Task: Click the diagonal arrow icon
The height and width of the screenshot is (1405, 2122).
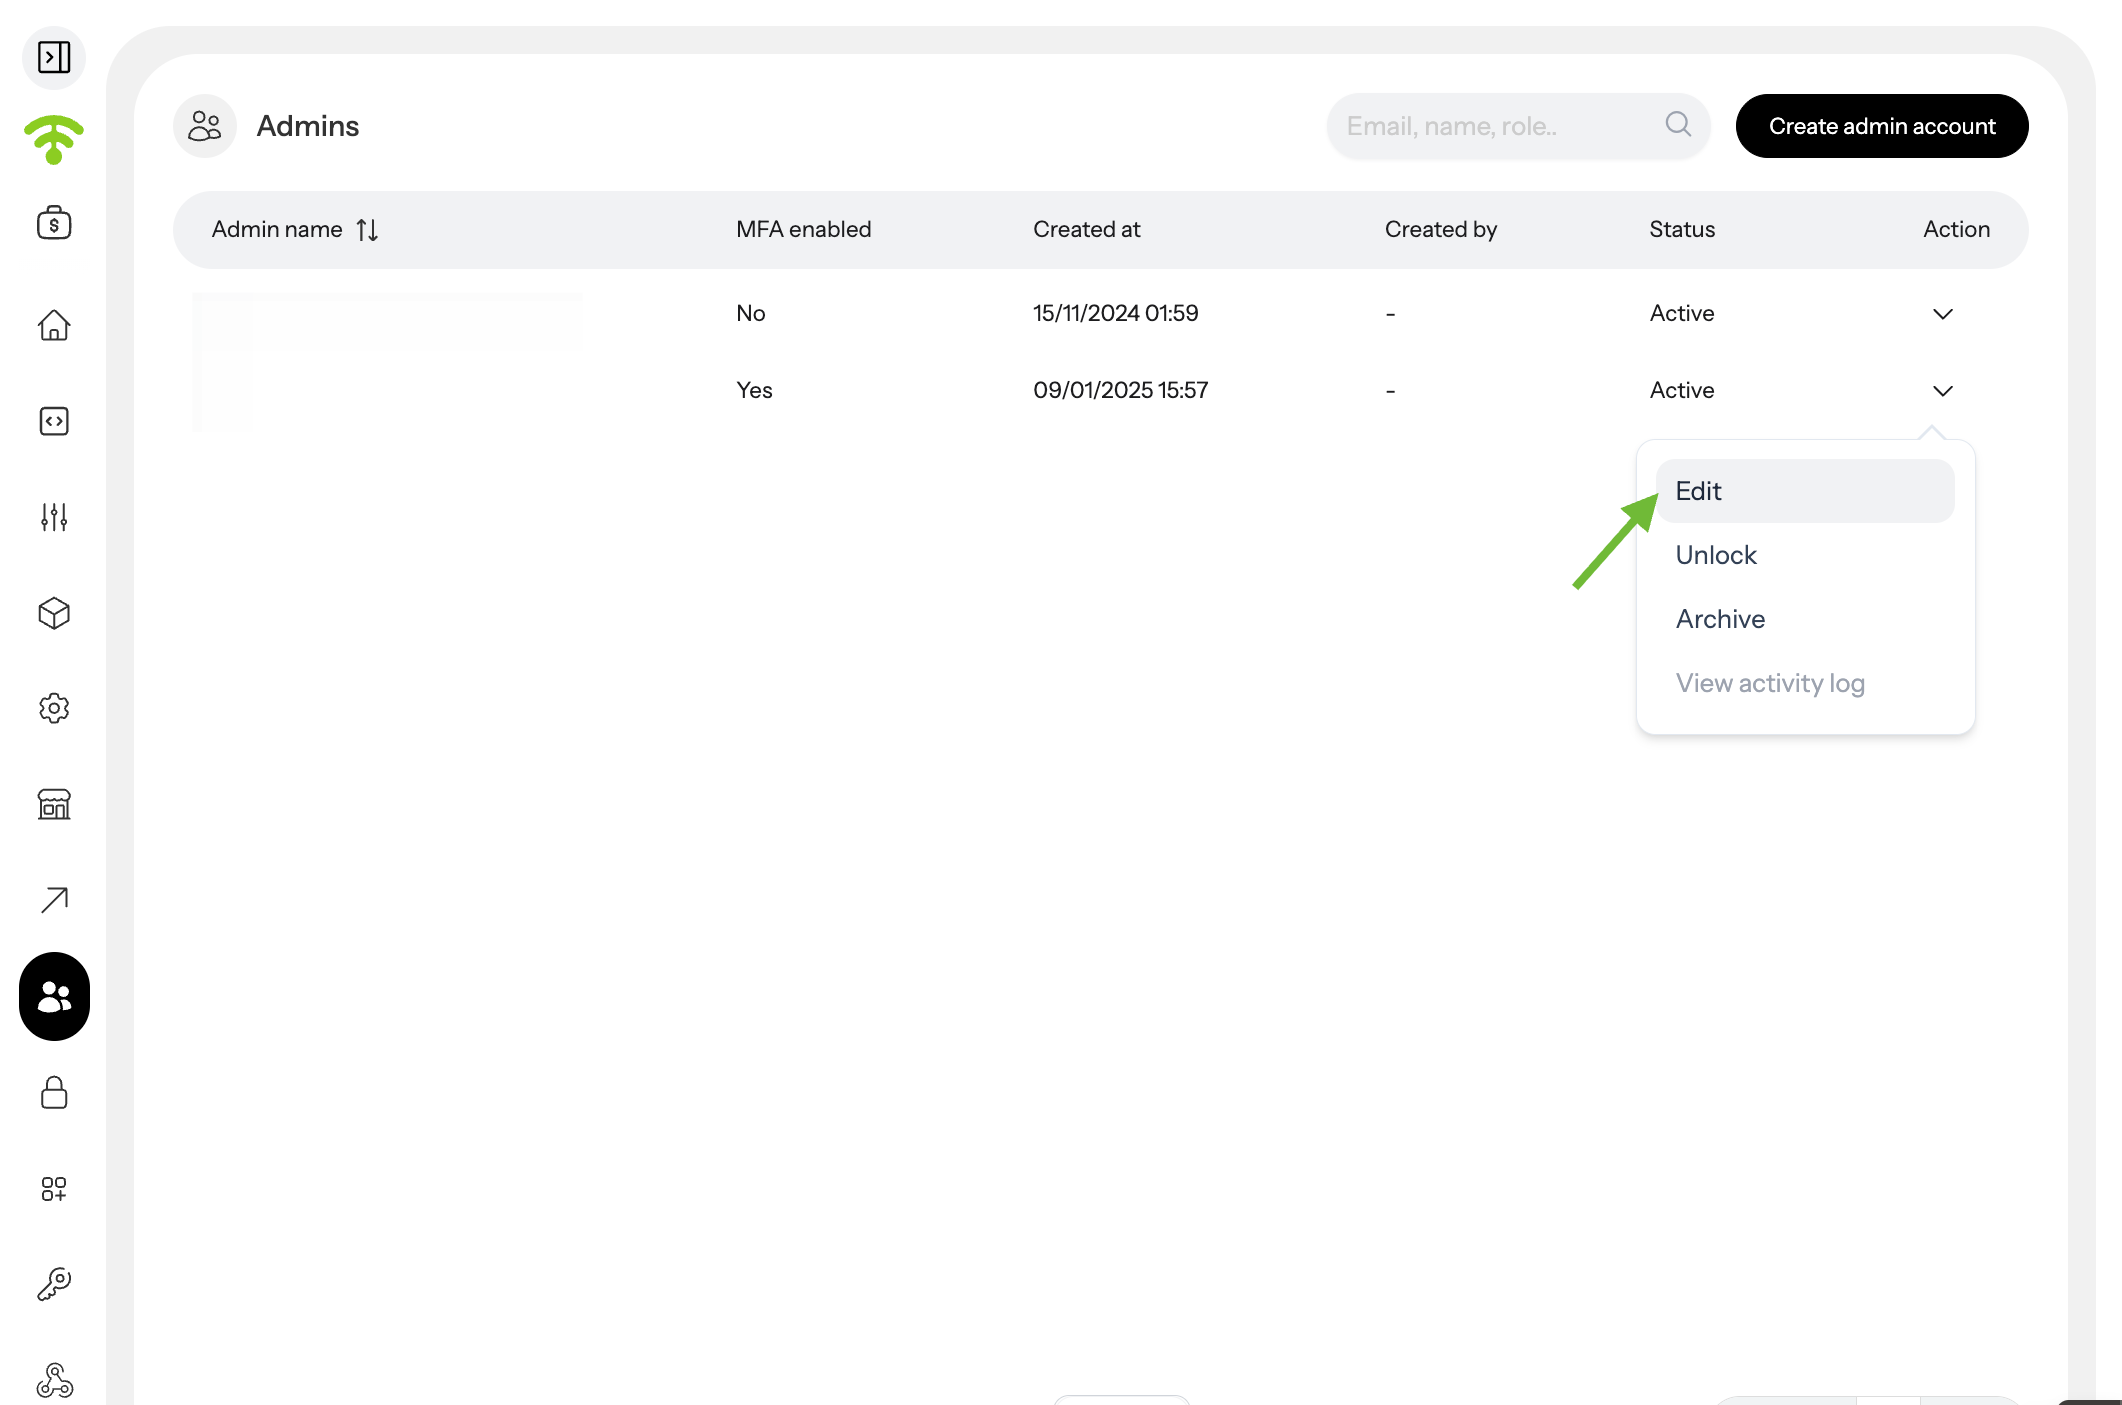Action: pyautogui.click(x=54, y=900)
